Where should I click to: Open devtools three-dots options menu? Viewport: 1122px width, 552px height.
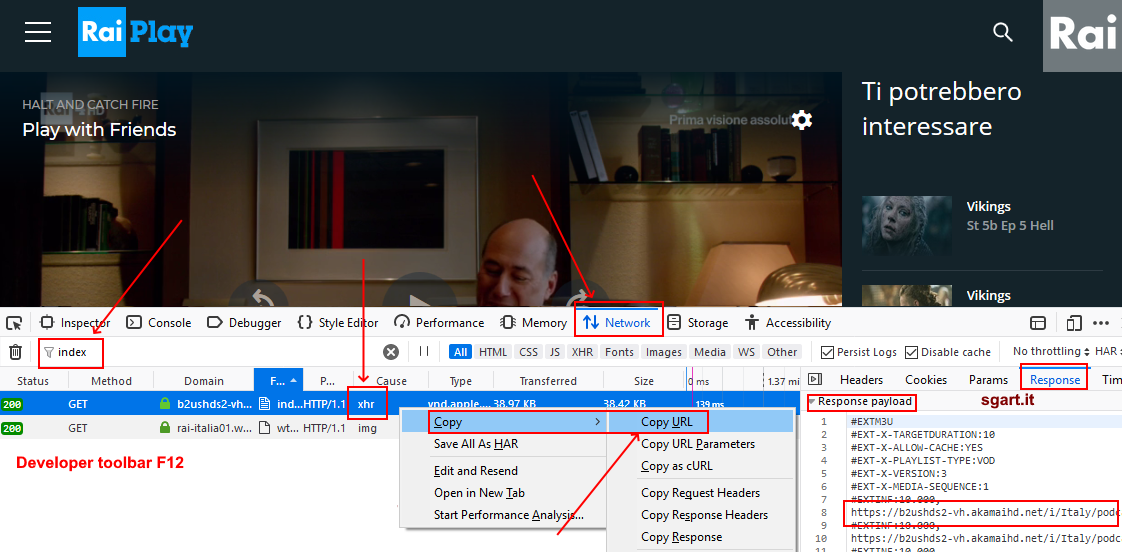coord(1101,324)
